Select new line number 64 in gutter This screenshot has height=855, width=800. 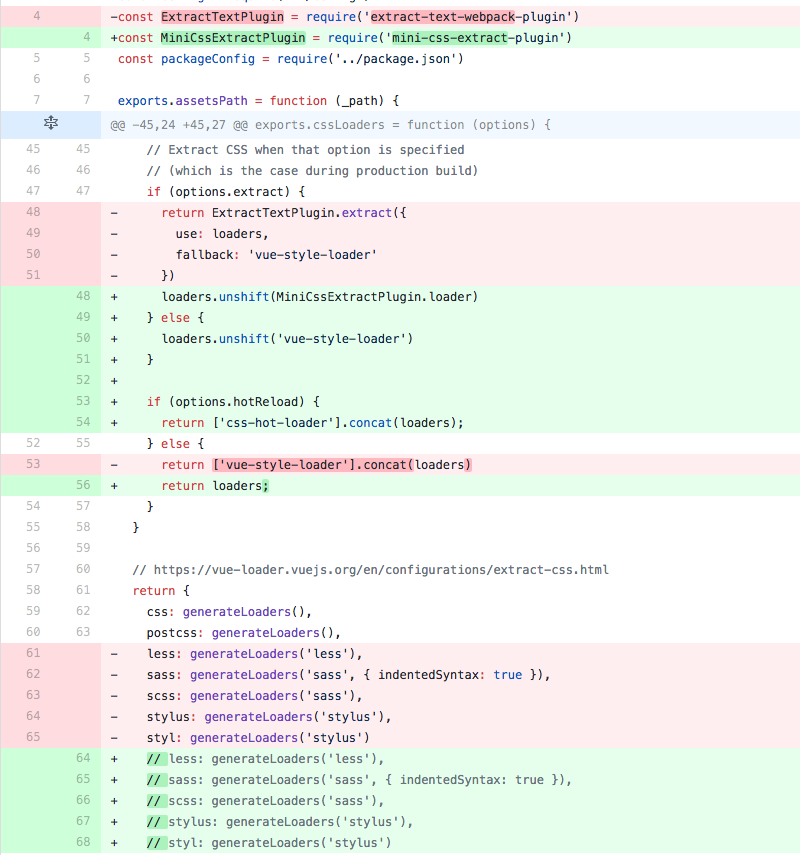[x=83, y=758]
